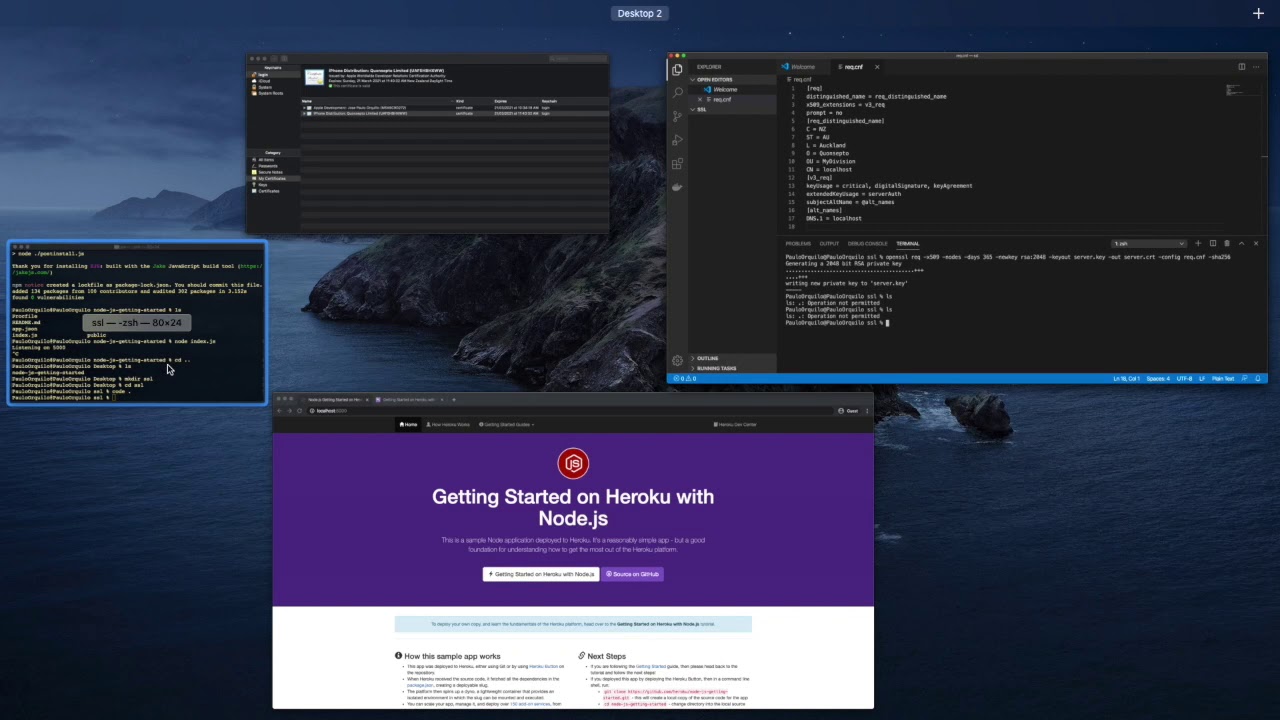
Task: Click Getting Started on Heroku with Node.js button
Action: point(541,574)
